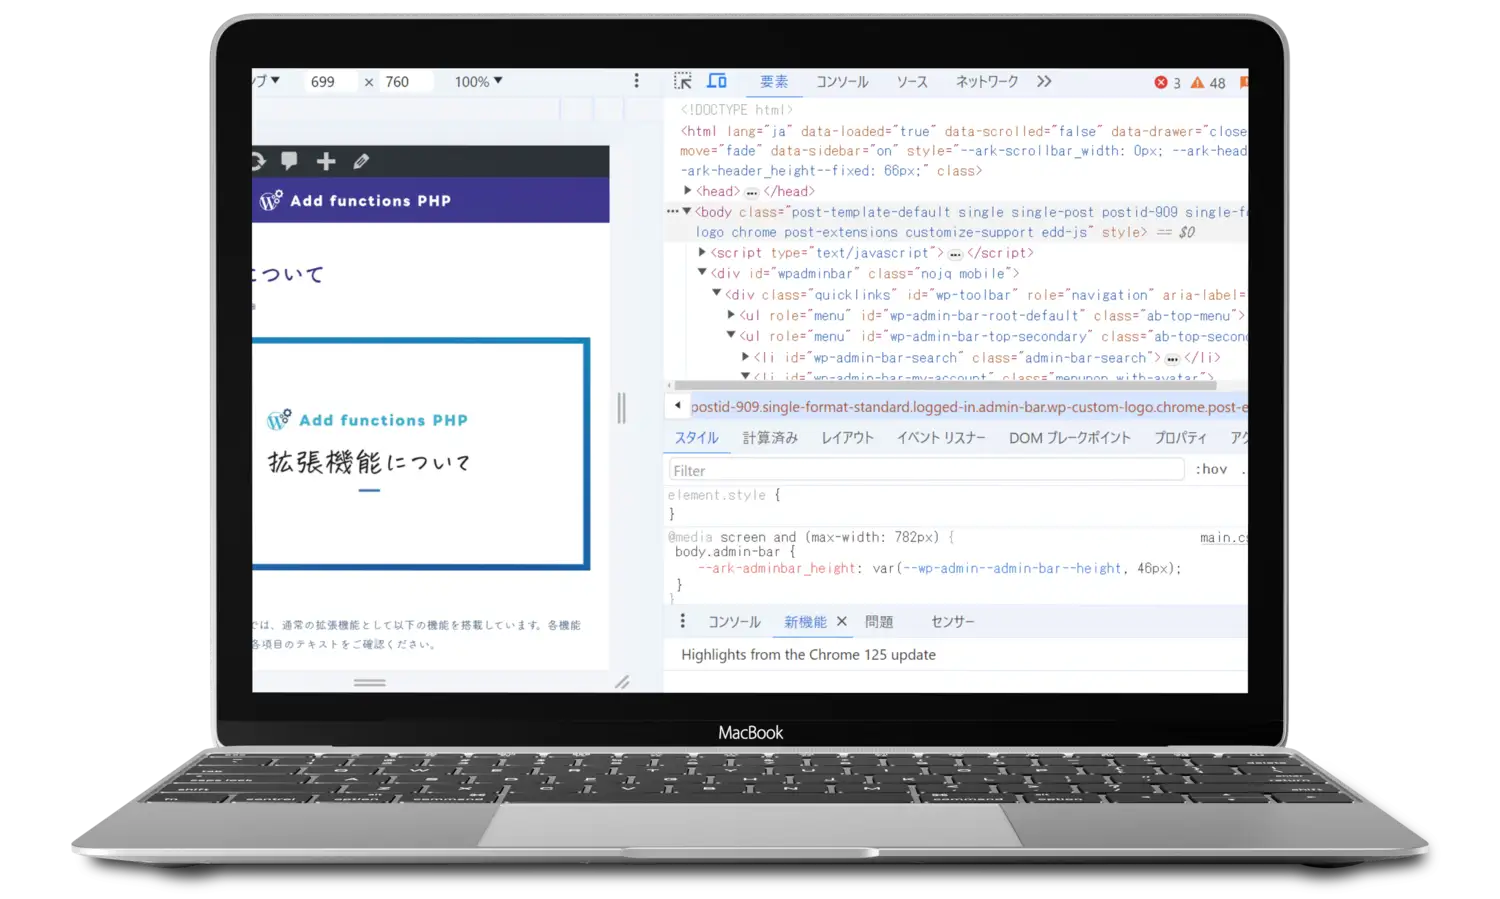Toggle the device toolbar icon
1500x899 pixels.
coord(717,81)
